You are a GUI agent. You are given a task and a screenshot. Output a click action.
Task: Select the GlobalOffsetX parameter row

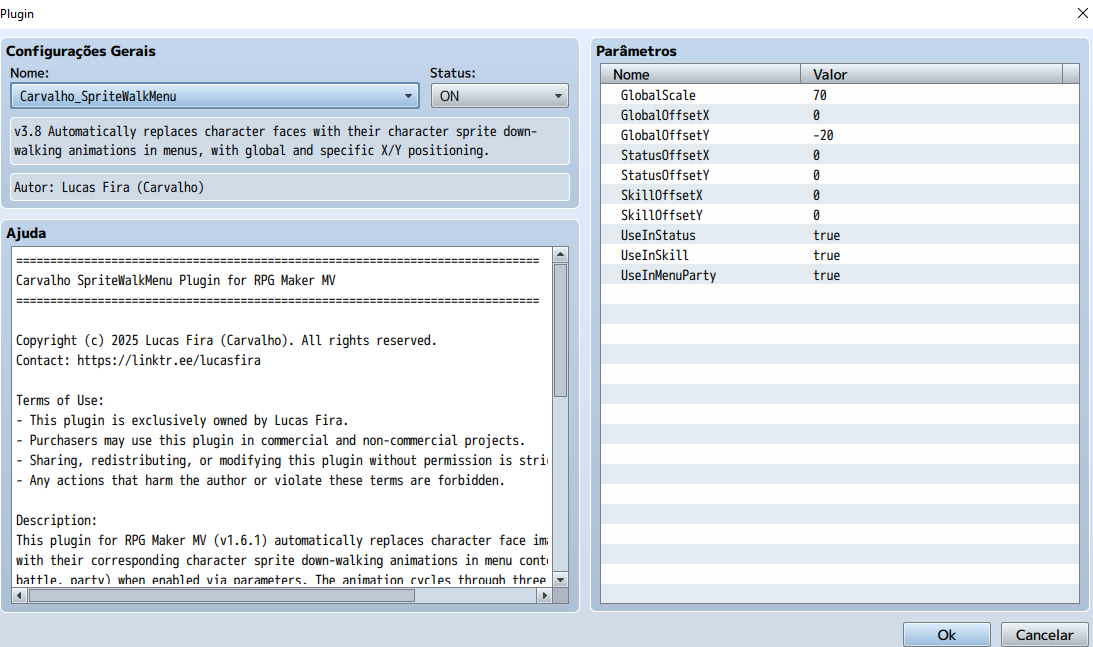pyautogui.click(x=840, y=115)
